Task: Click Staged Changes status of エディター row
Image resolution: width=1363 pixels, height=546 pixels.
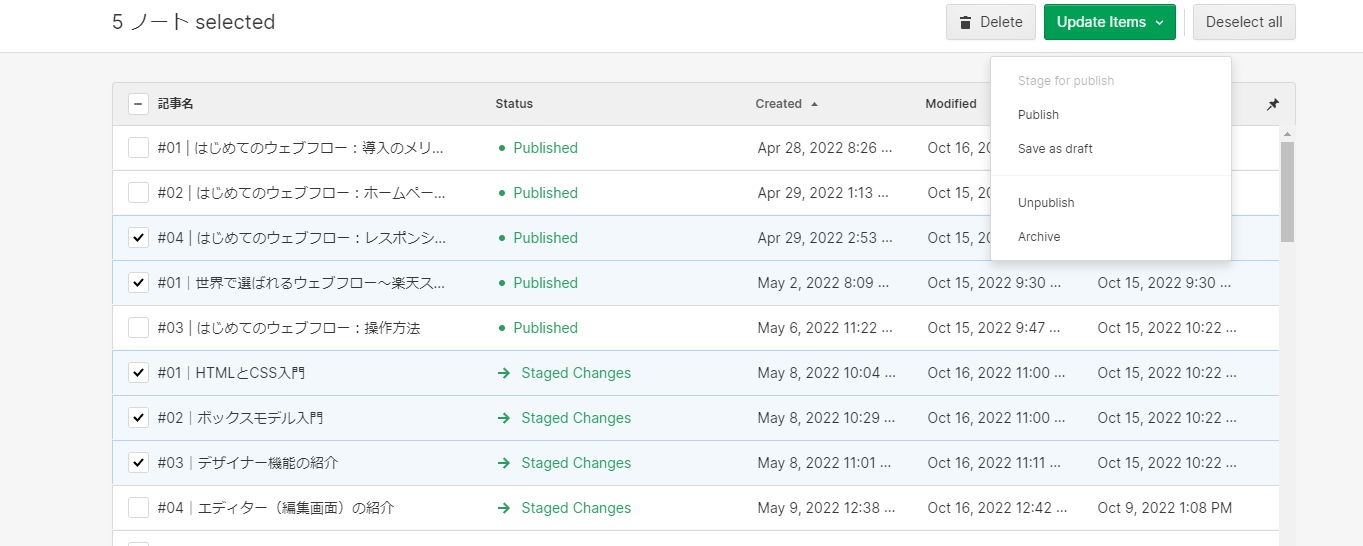Action: coord(565,508)
